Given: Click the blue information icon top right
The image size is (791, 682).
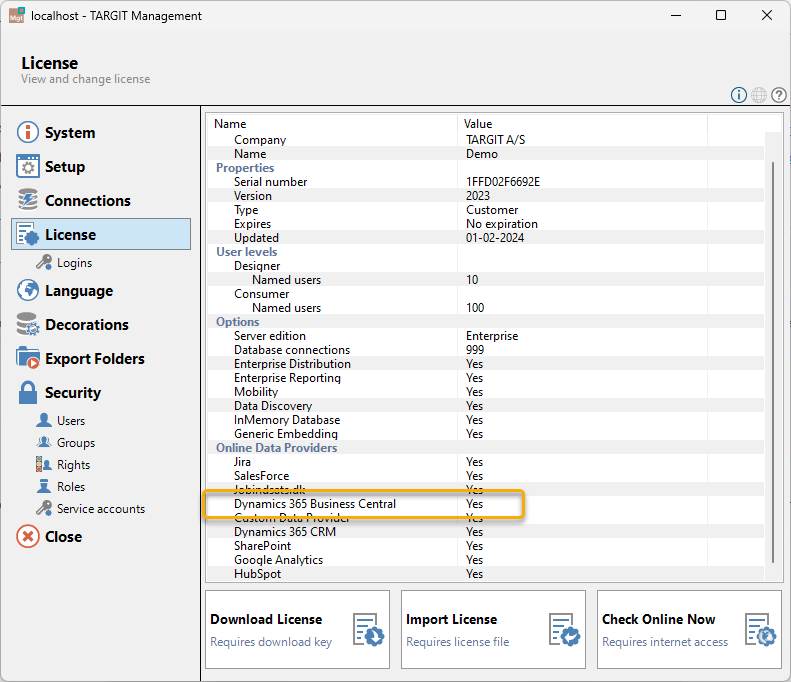Looking at the screenshot, I should (739, 95).
